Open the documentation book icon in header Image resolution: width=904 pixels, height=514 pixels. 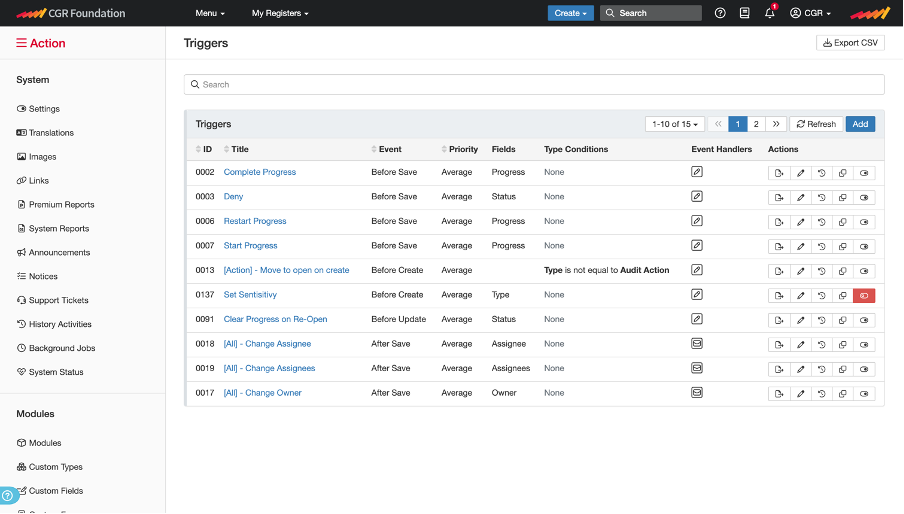744,13
